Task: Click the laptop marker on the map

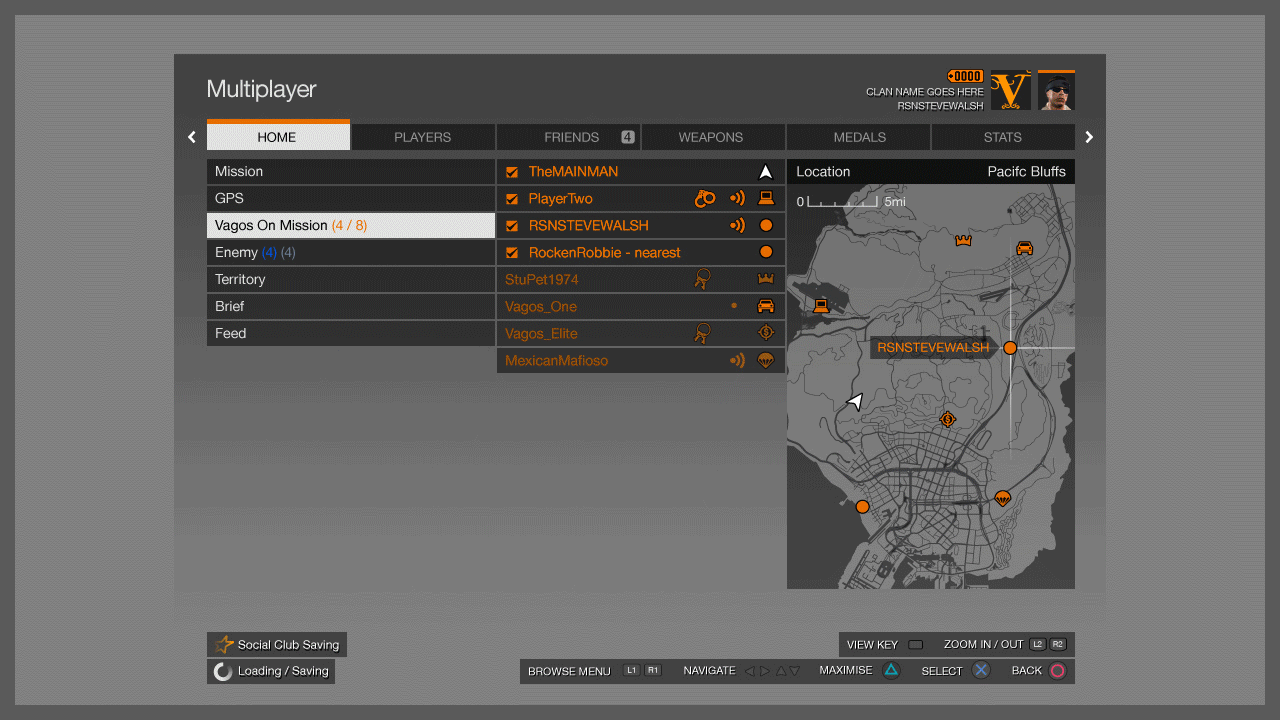Action: pos(821,305)
